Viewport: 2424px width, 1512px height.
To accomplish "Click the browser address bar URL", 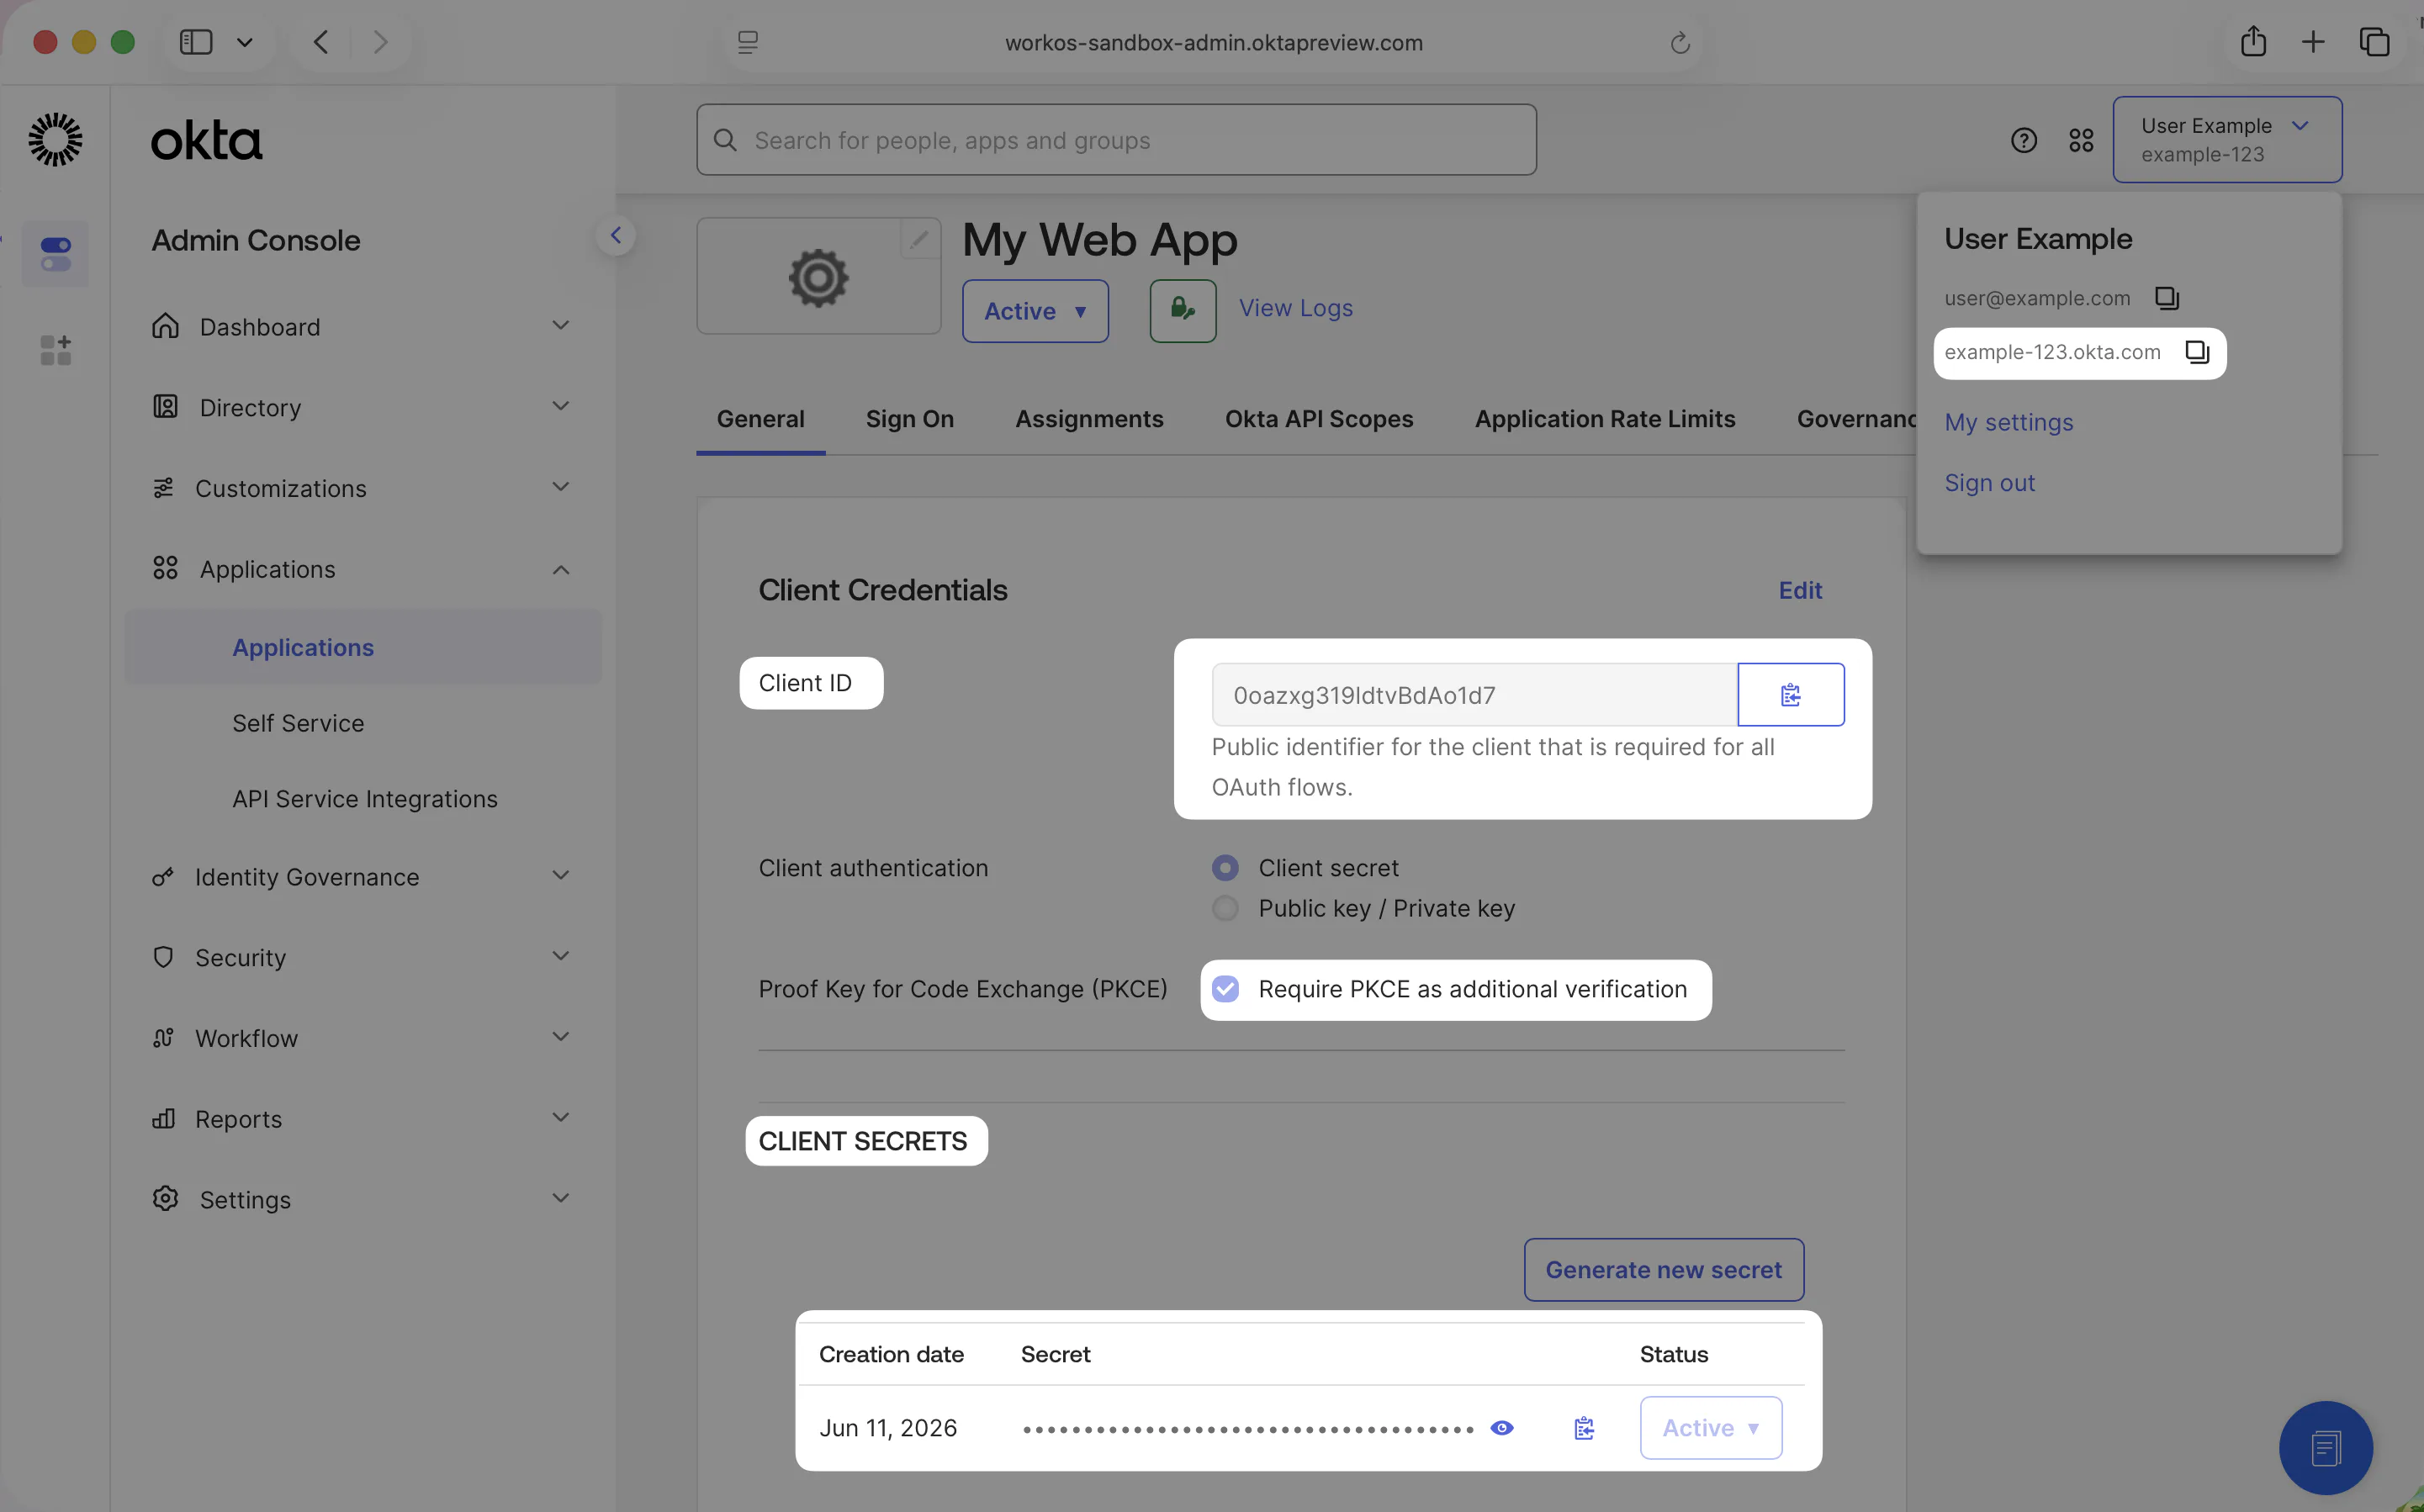I will (1213, 42).
